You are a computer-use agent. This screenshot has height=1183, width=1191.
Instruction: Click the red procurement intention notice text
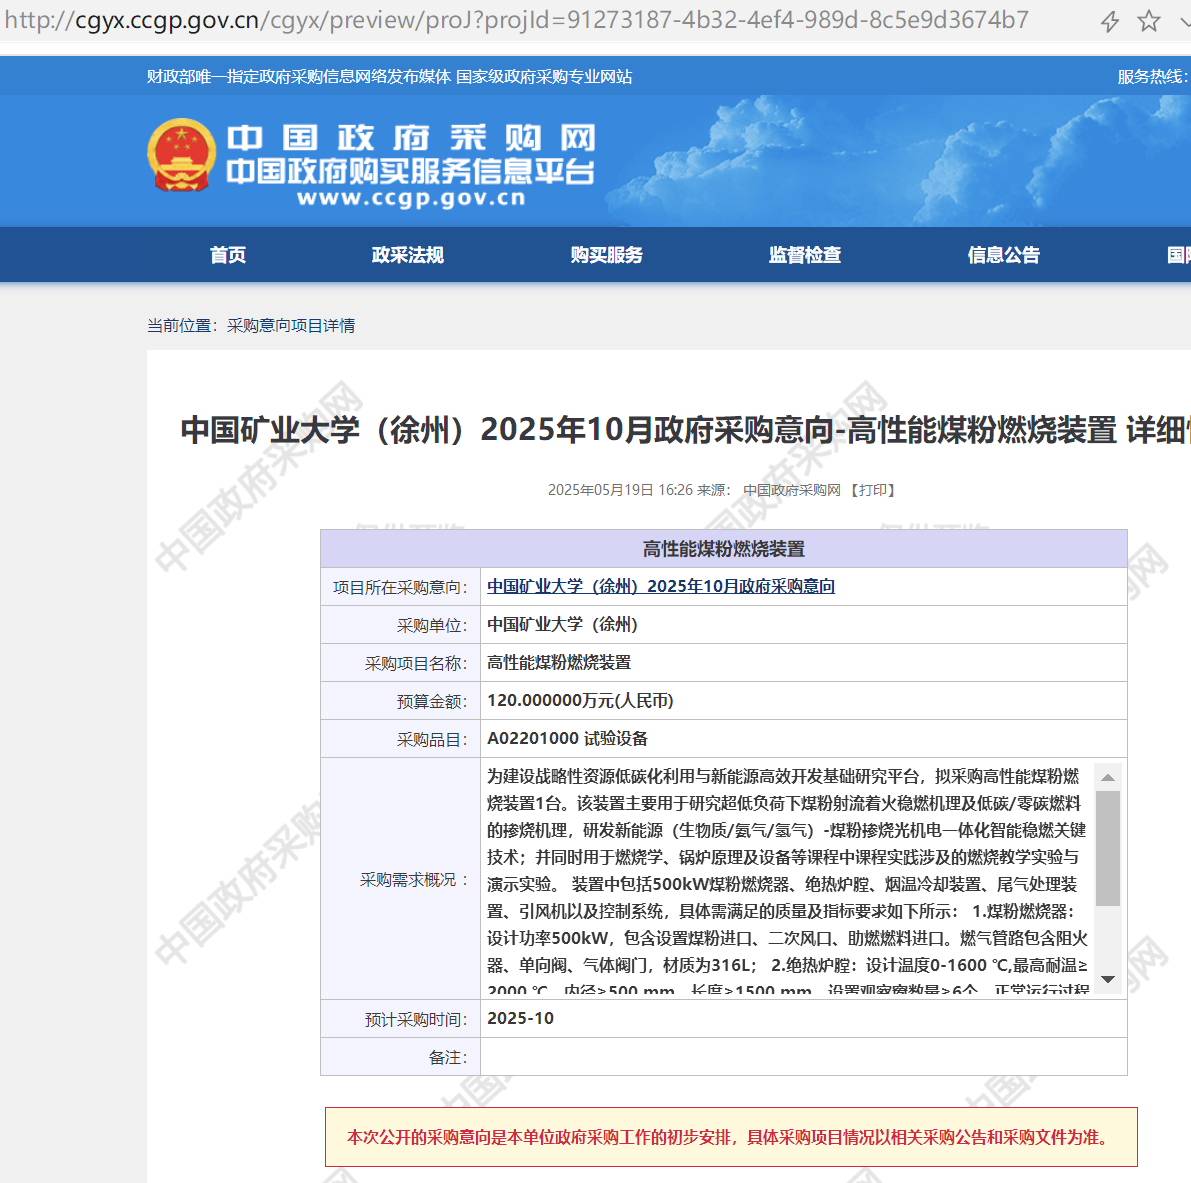731,1137
